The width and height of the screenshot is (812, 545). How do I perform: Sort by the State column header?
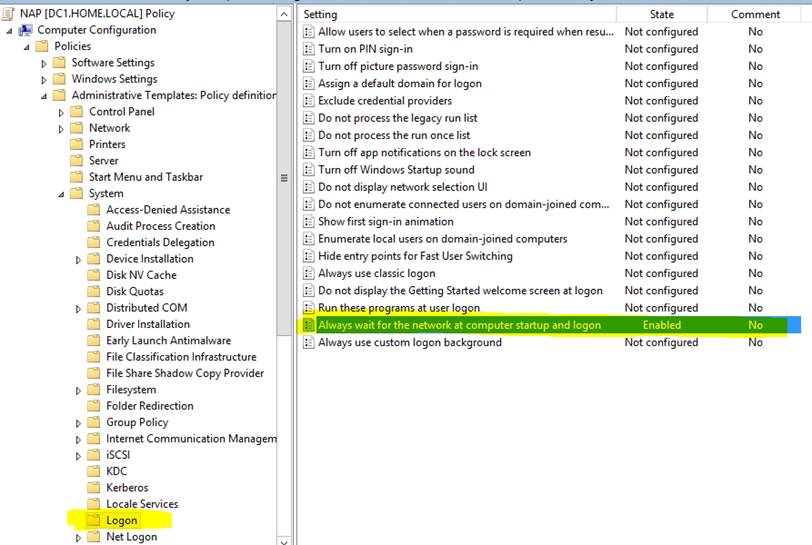[x=662, y=15]
